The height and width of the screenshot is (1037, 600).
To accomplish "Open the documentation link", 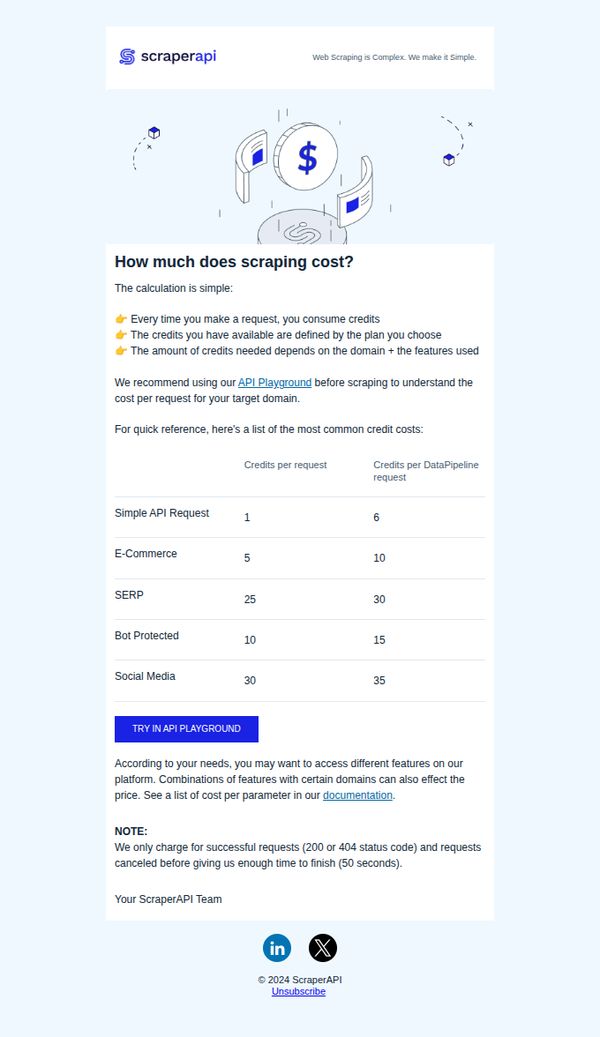I will pyautogui.click(x=357, y=795).
